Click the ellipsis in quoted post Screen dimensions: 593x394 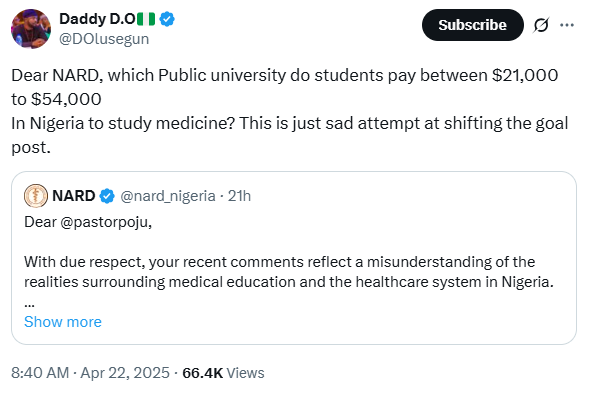29,304
